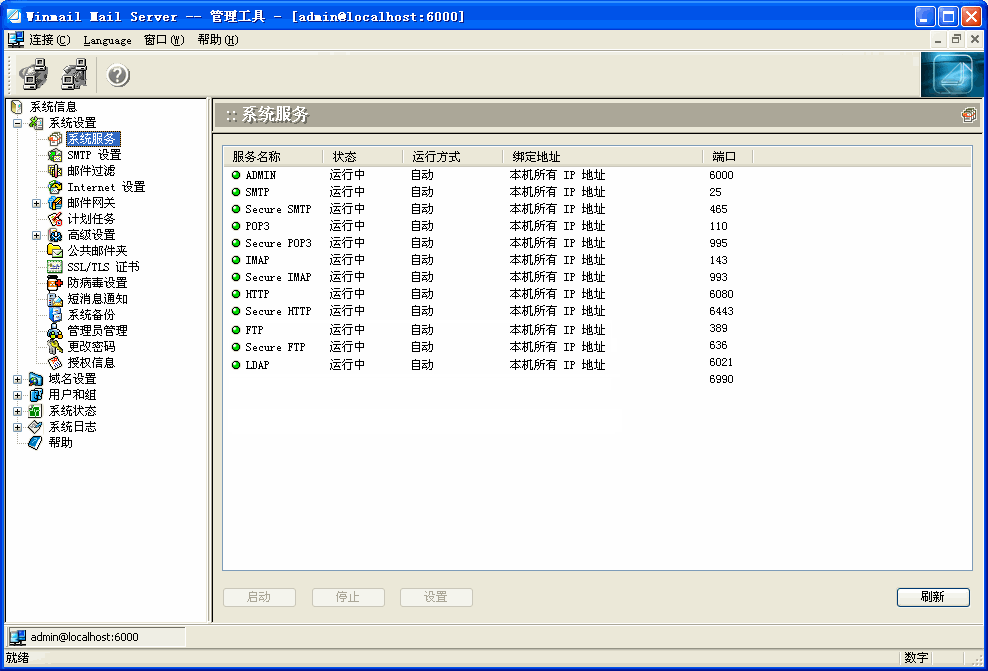Screen dimensions: 988x671
Task: Expand the 域名设置 tree node
Action: click(18, 379)
